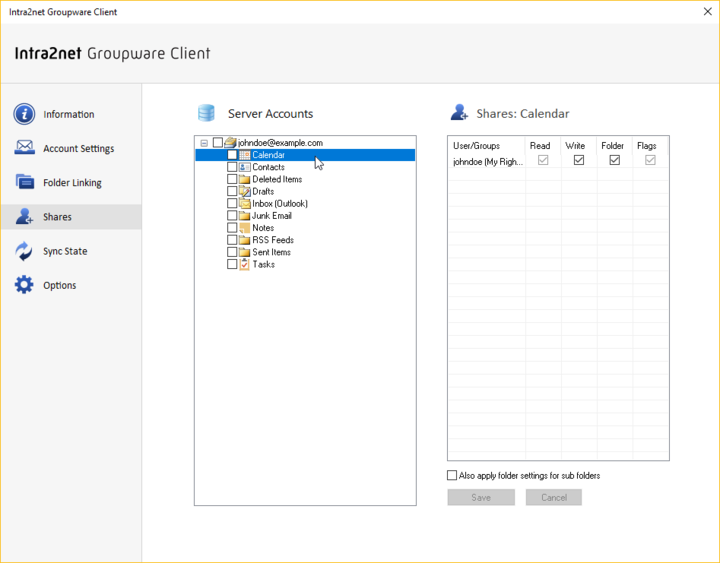Click the johndoe@example.com mailbox icon
720x563 pixels.
pyautogui.click(x=230, y=142)
